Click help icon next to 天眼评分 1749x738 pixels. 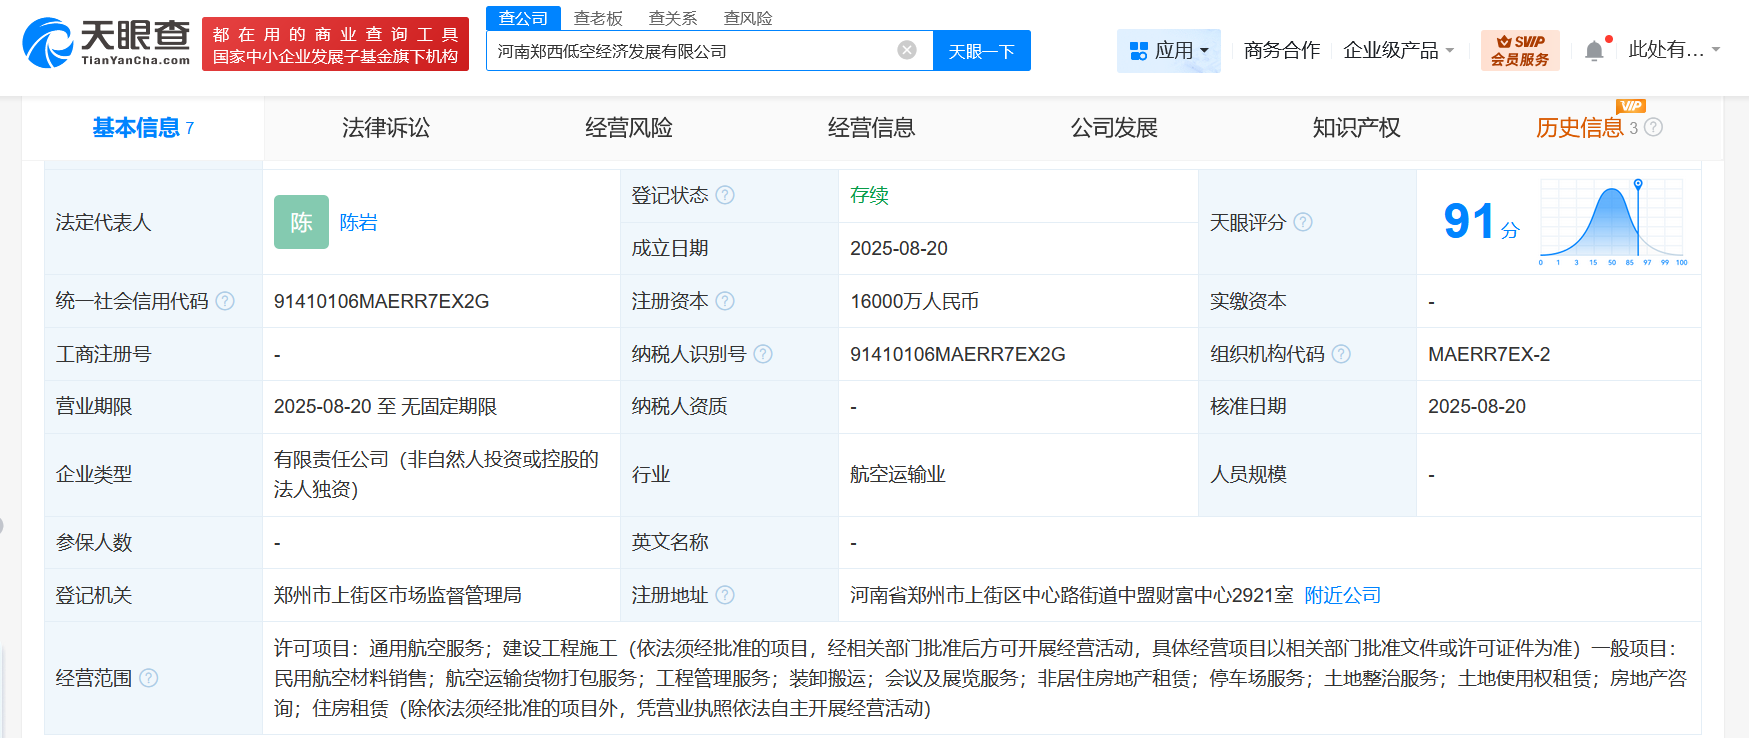(1303, 222)
